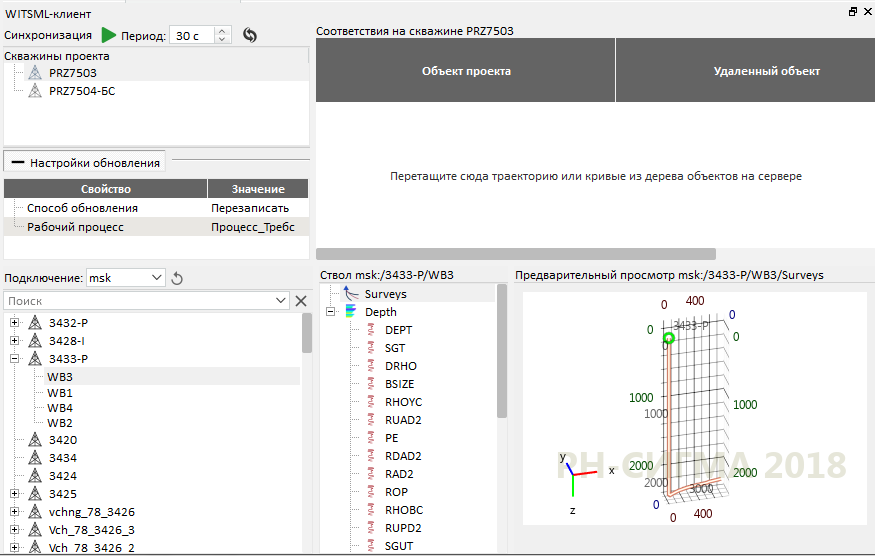Collapse the 3433-P well node
The height and width of the screenshot is (556, 875).
coord(14,359)
